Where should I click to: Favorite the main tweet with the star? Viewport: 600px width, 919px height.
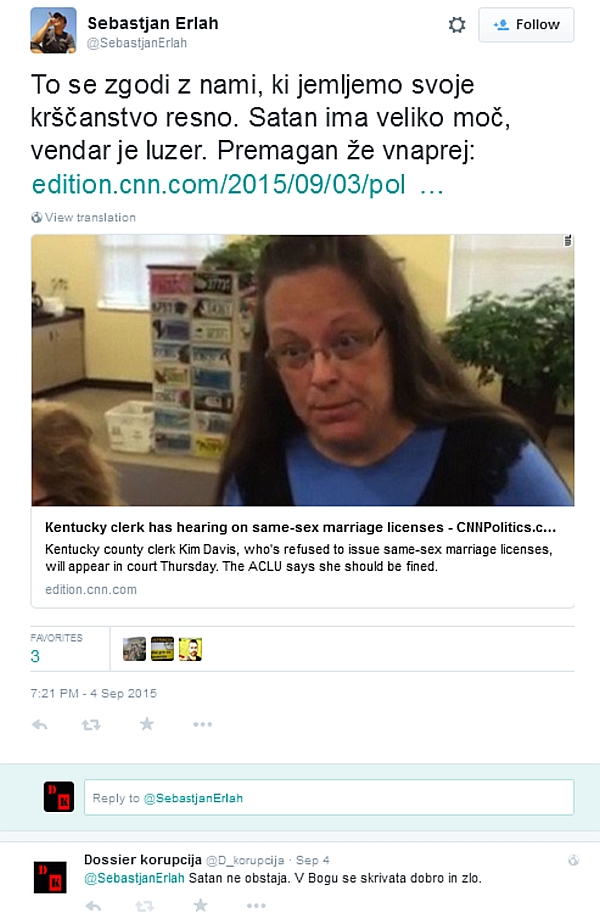(146, 724)
